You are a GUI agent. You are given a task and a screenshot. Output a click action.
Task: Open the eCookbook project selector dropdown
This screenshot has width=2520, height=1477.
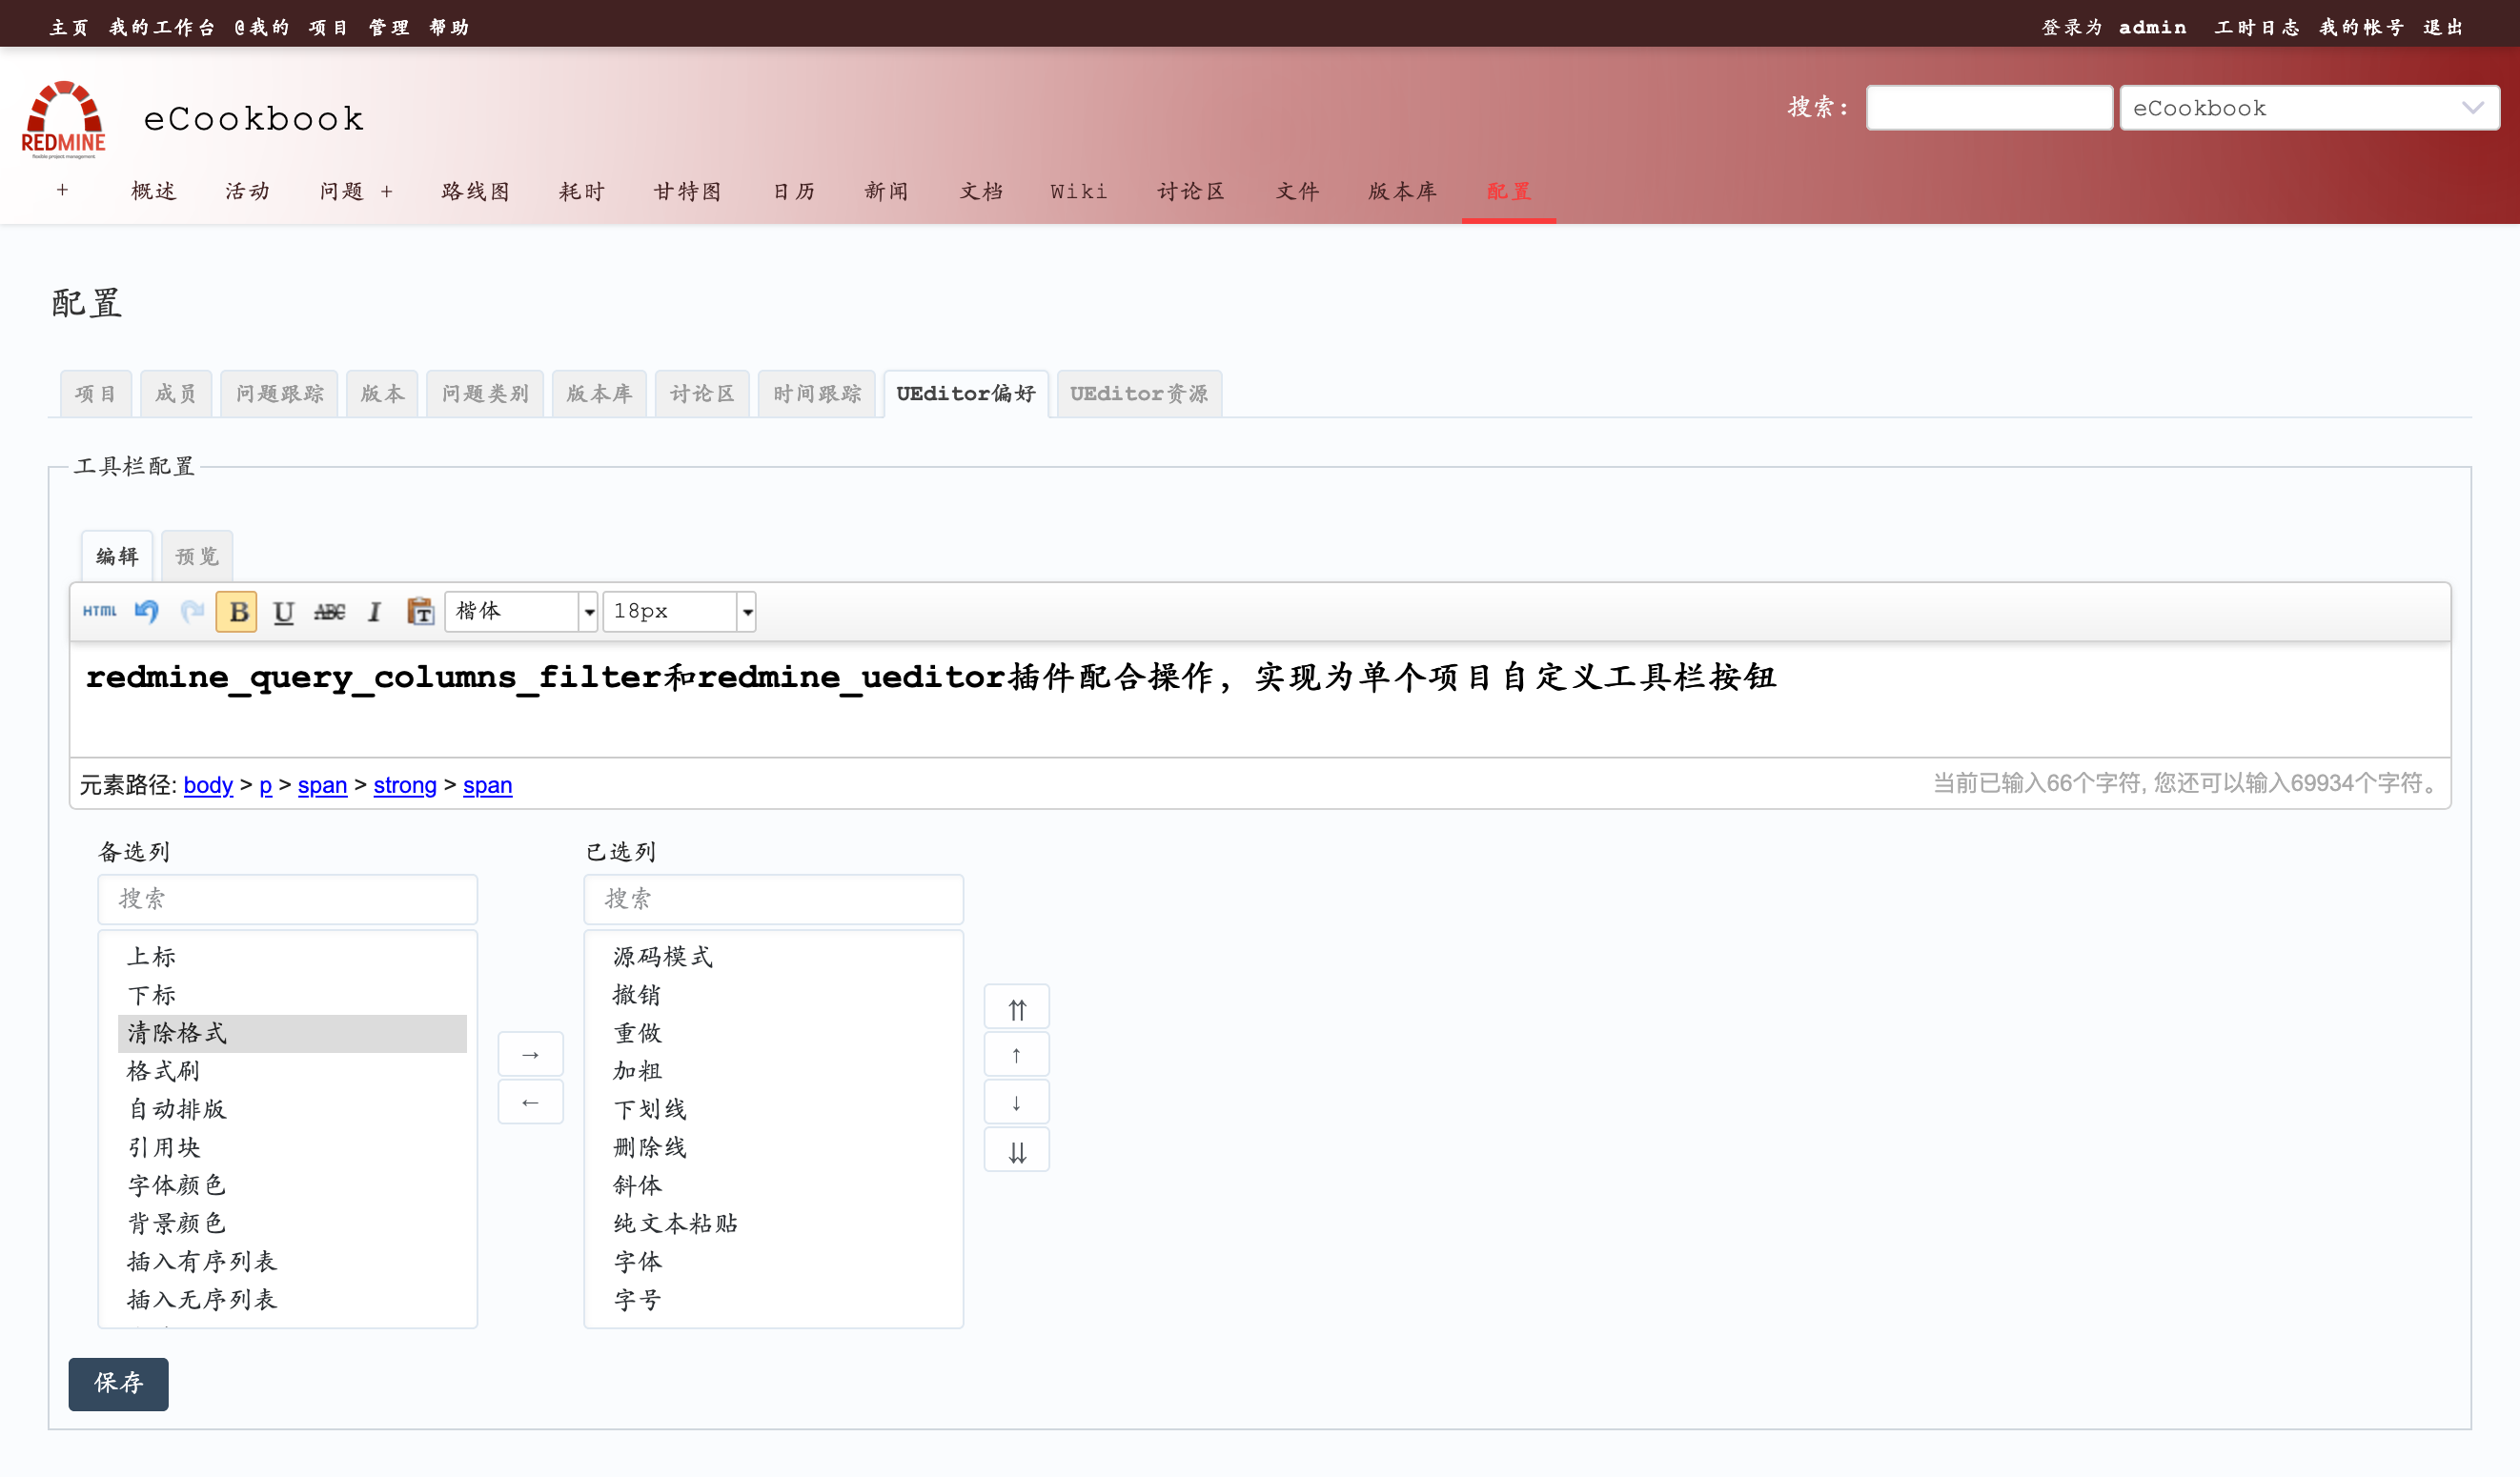(x=2309, y=108)
